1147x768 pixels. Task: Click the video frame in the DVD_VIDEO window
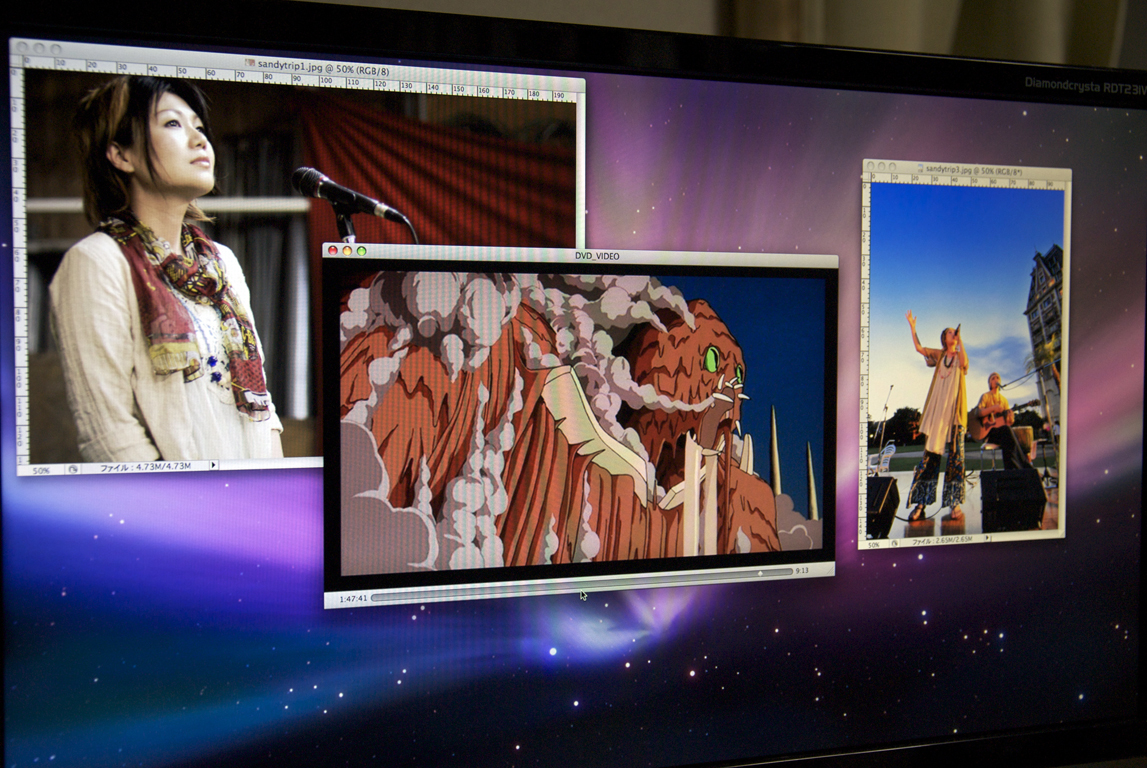pyautogui.click(x=583, y=423)
